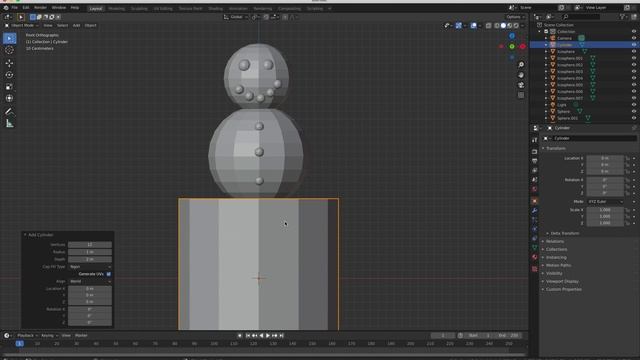Image resolution: width=640 pixels, height=360 pixels.
Task: Hide Cylinder using its eye icon
Action: 634,45
